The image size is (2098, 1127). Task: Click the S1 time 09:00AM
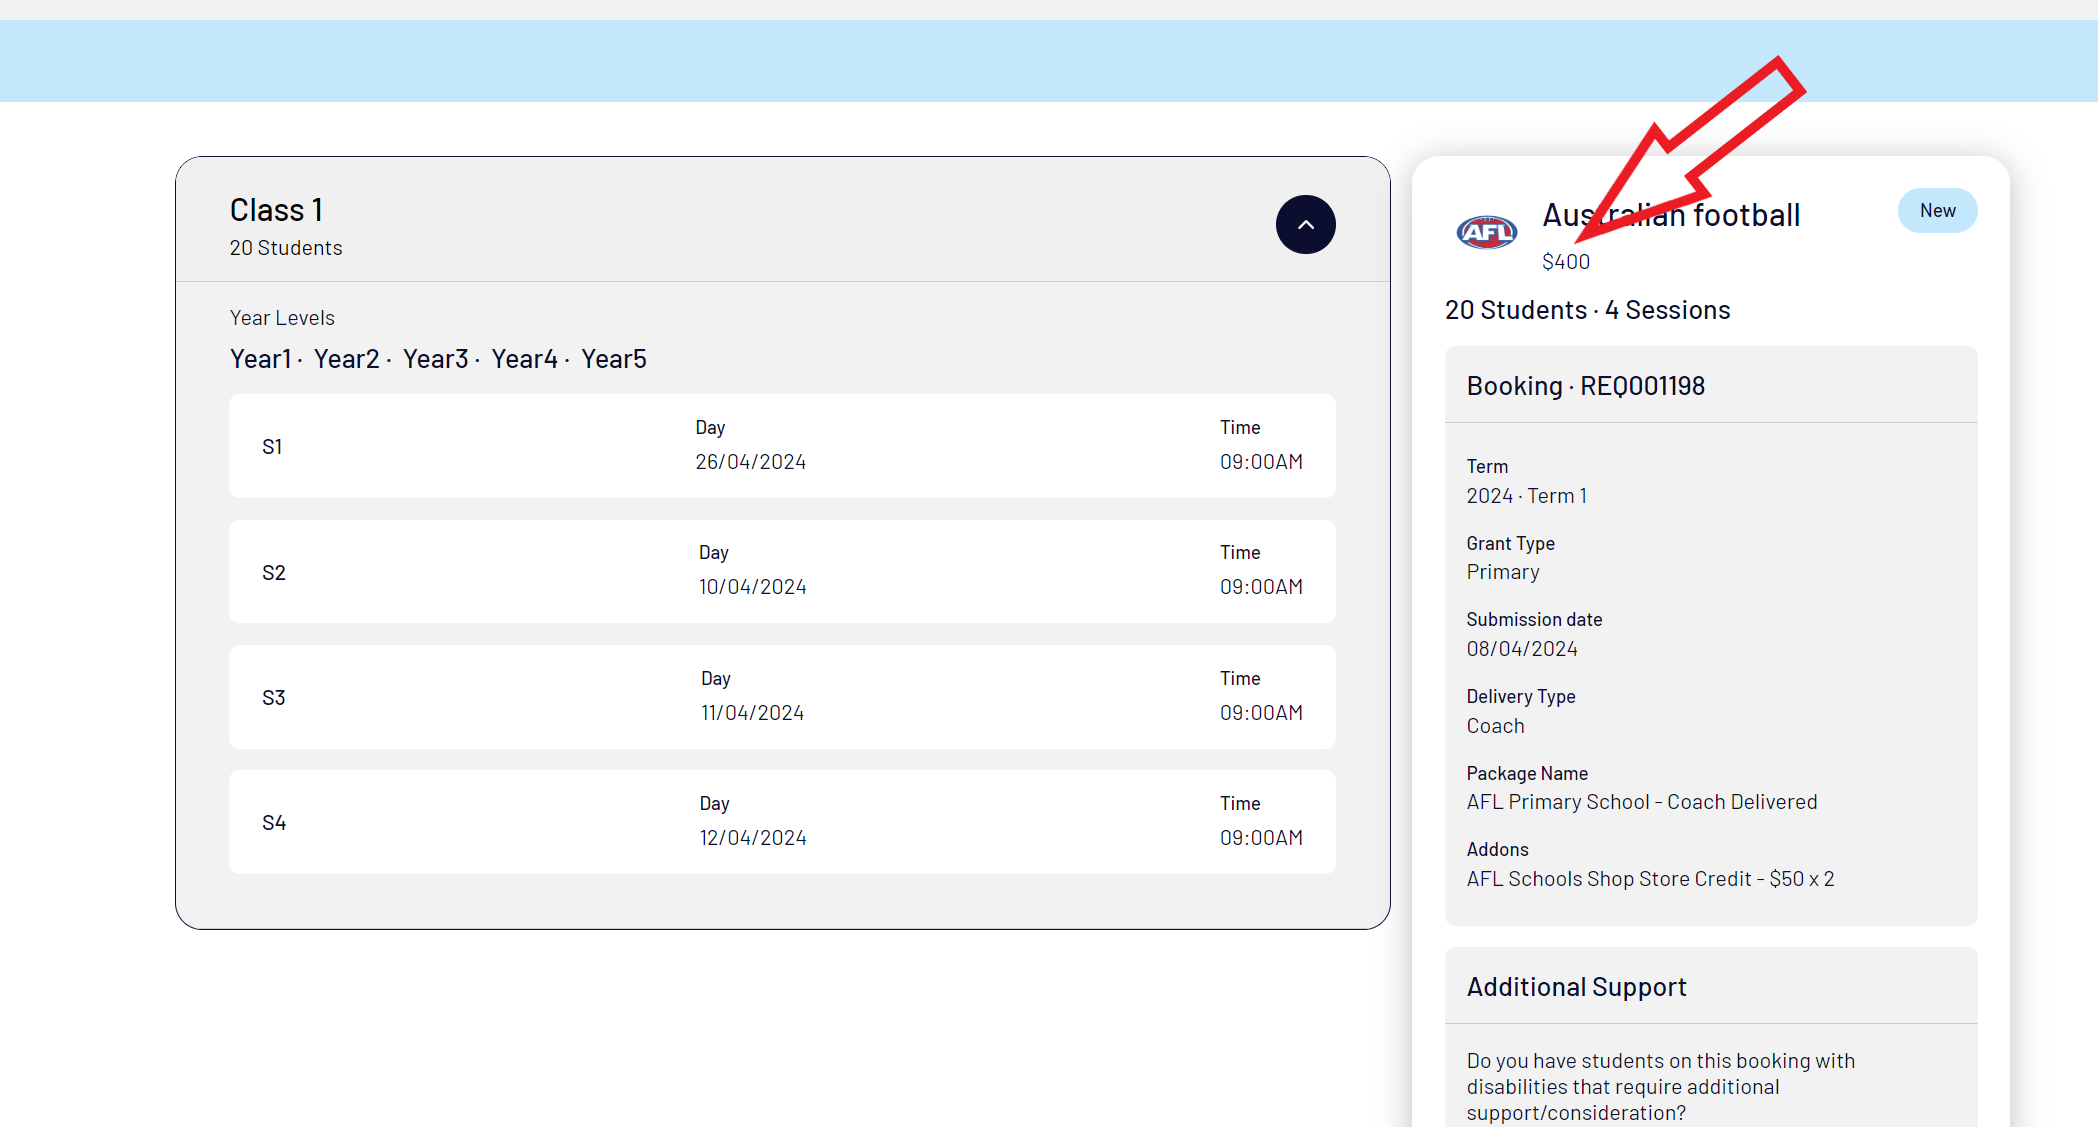click(1261, 462)
